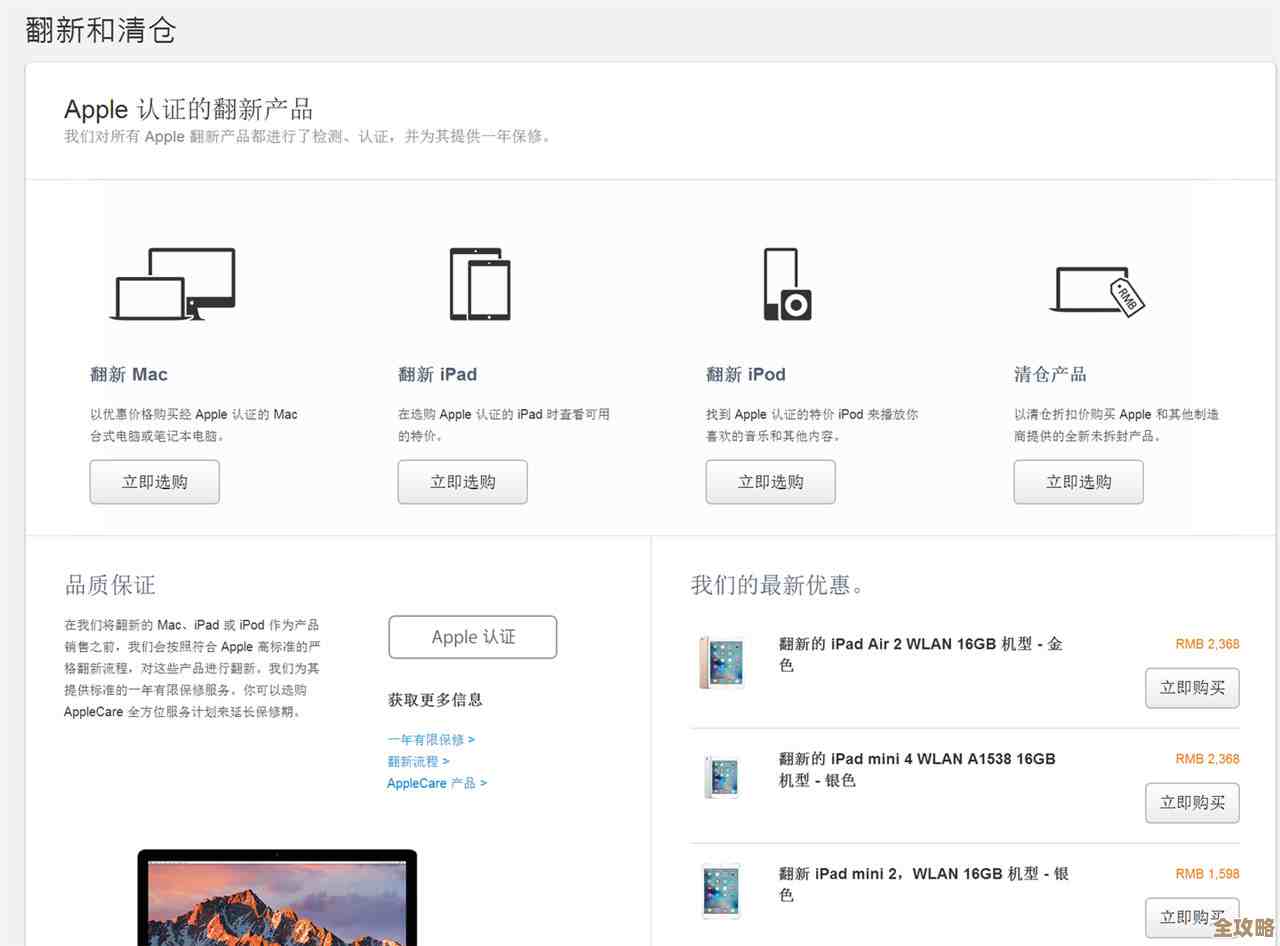Click 立即购买 for iPad mini 2
1280x946 pixels.
[1192, 917]
